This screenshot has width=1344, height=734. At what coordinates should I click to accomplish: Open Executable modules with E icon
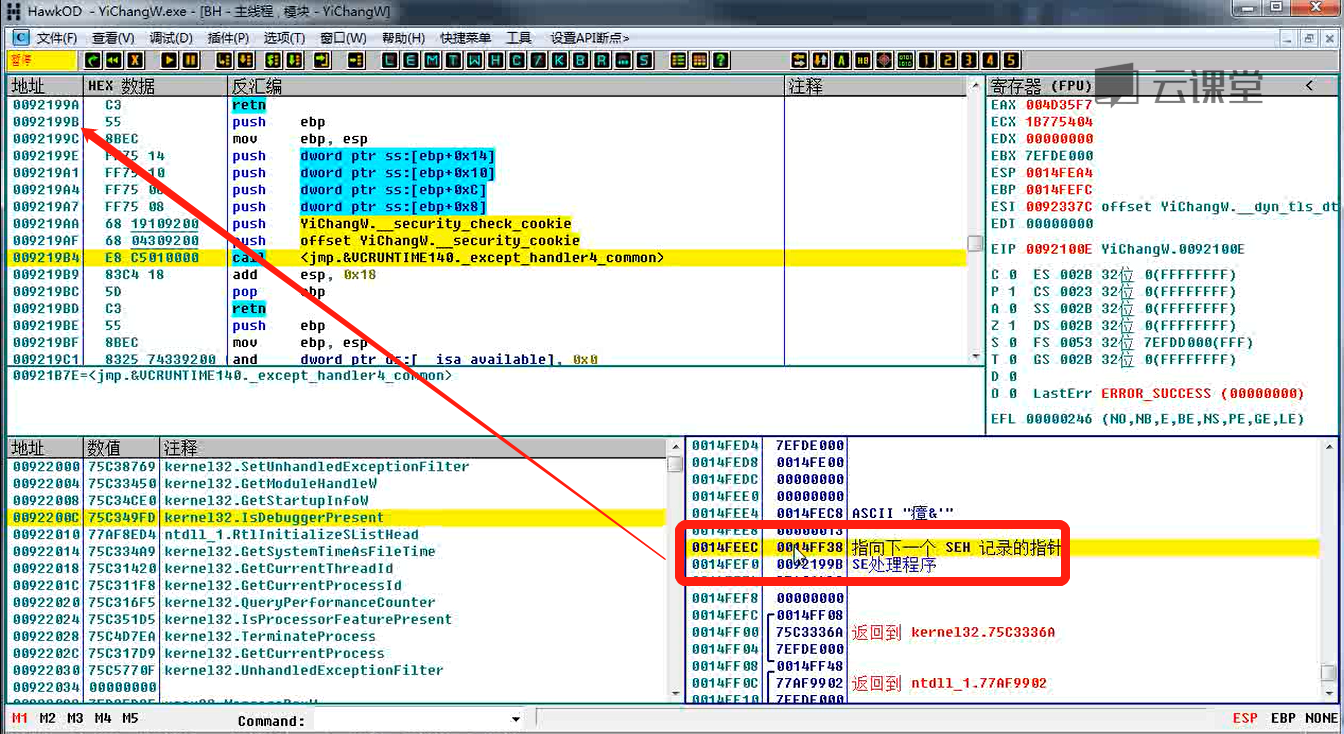[411, 60]
